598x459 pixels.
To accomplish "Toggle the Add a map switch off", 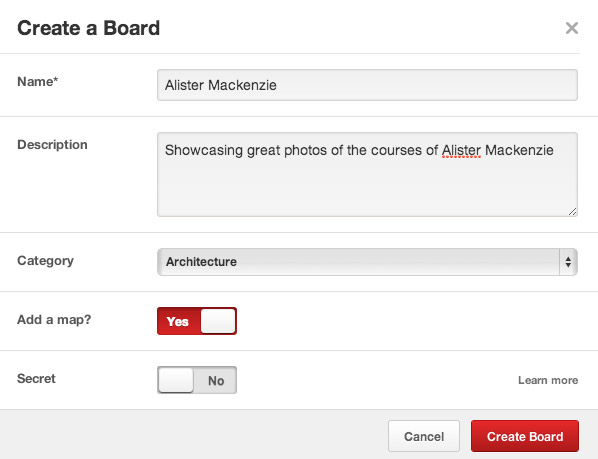I will pyautogui.click(x=197, y=321).
